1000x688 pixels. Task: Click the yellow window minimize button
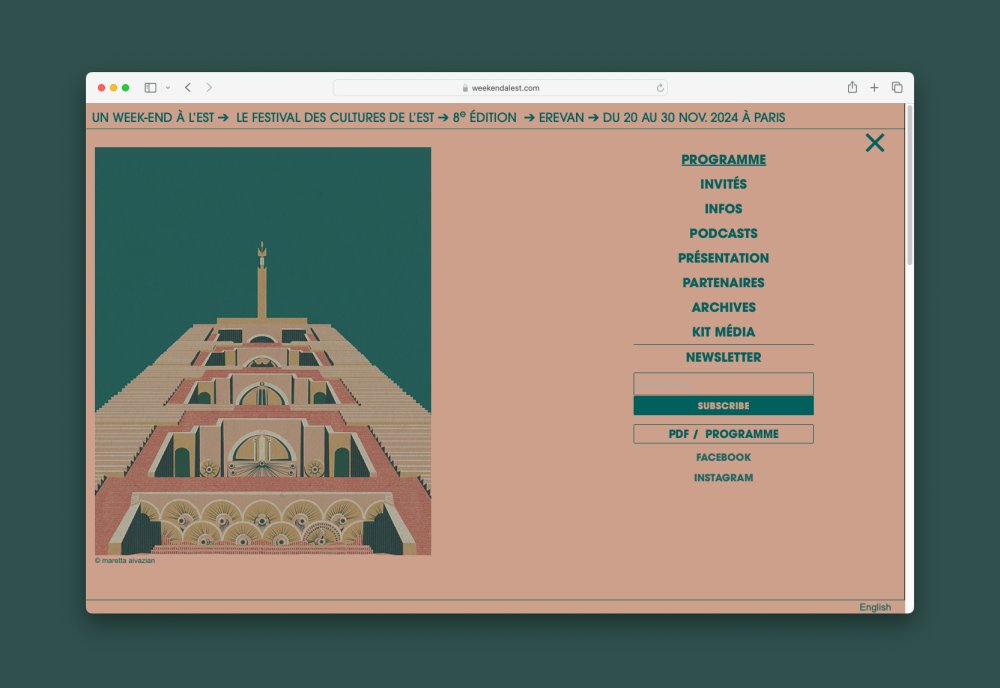click(x=114, y=88)
